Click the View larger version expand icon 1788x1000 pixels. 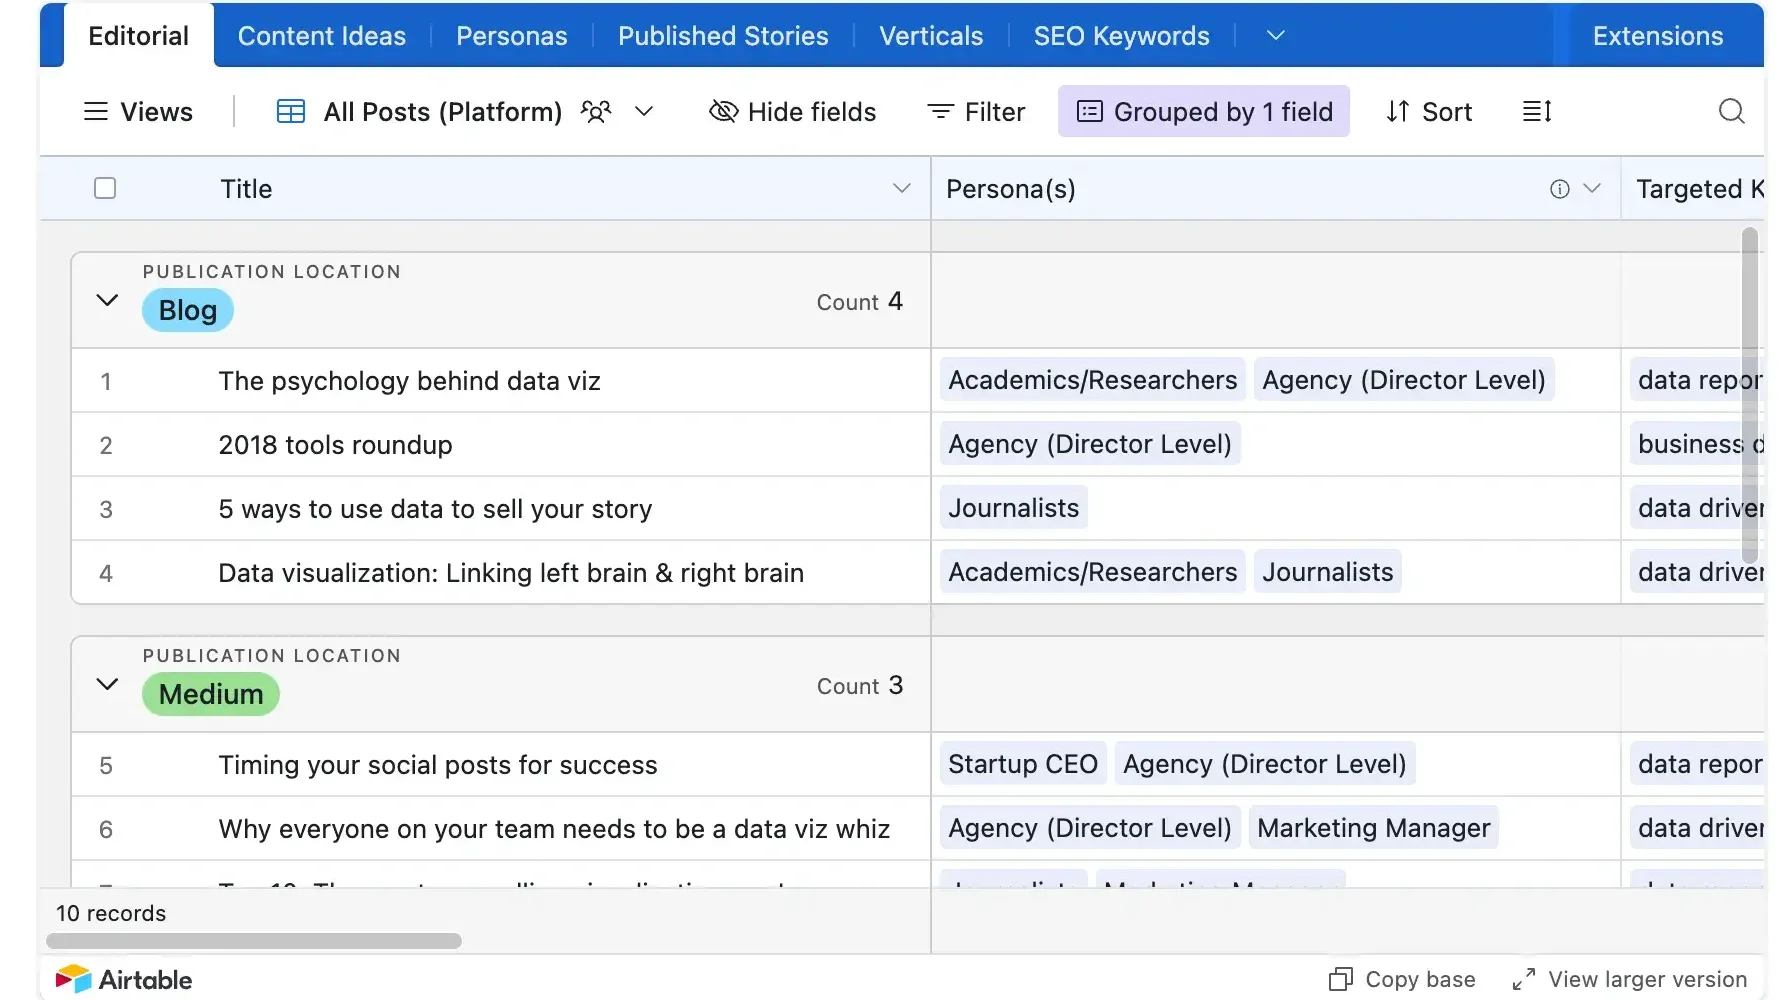point(1523,979)
